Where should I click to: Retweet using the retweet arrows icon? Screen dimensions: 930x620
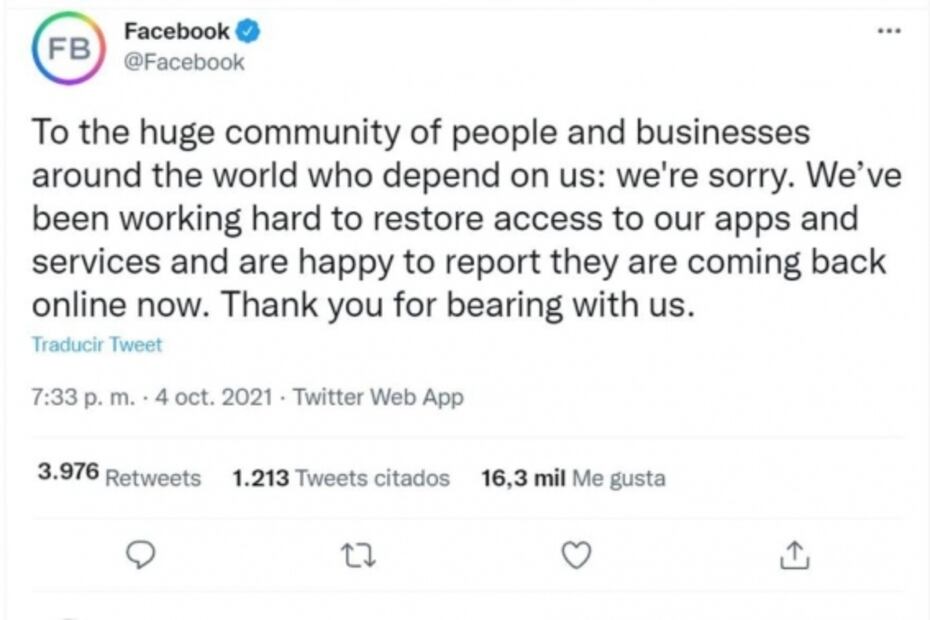[359, 553]
